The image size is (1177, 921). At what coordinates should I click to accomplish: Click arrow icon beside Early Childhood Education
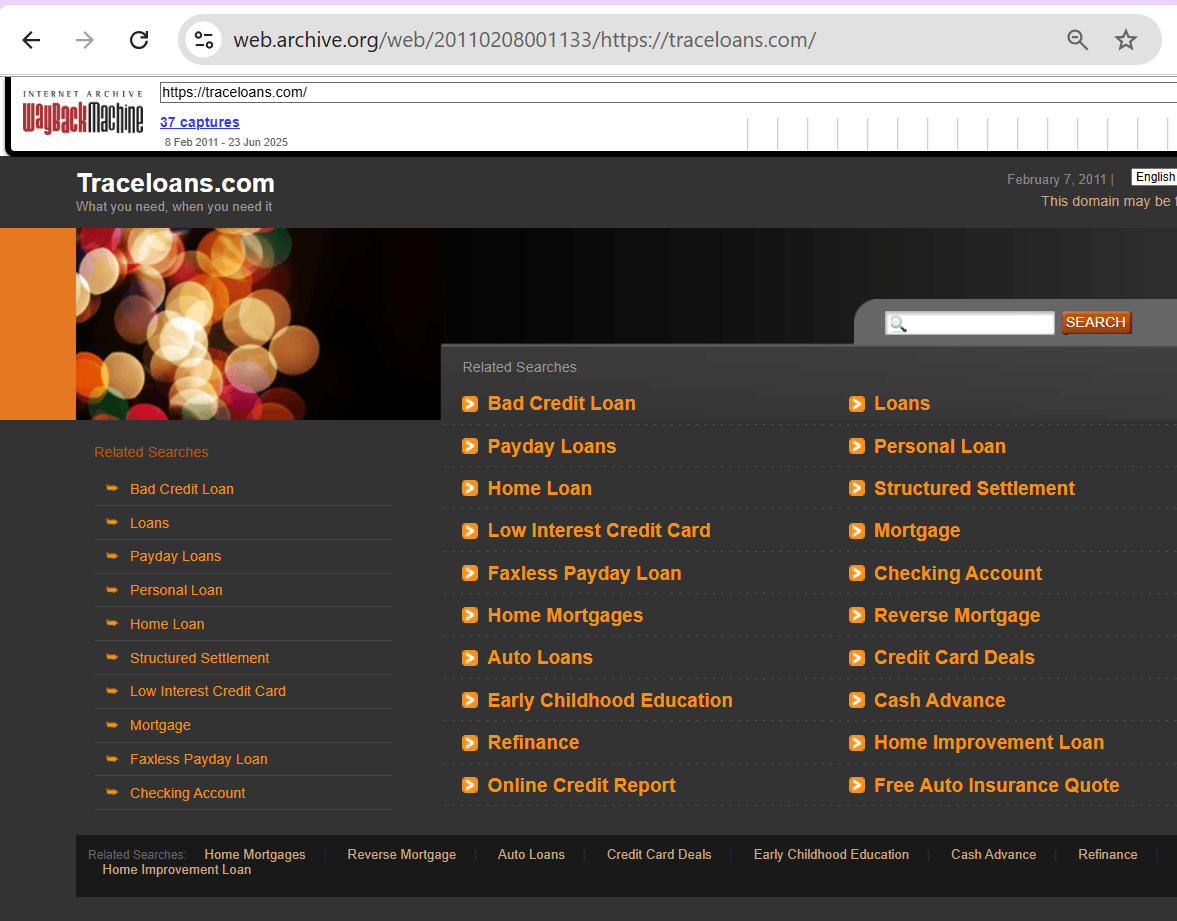[470, 700]
